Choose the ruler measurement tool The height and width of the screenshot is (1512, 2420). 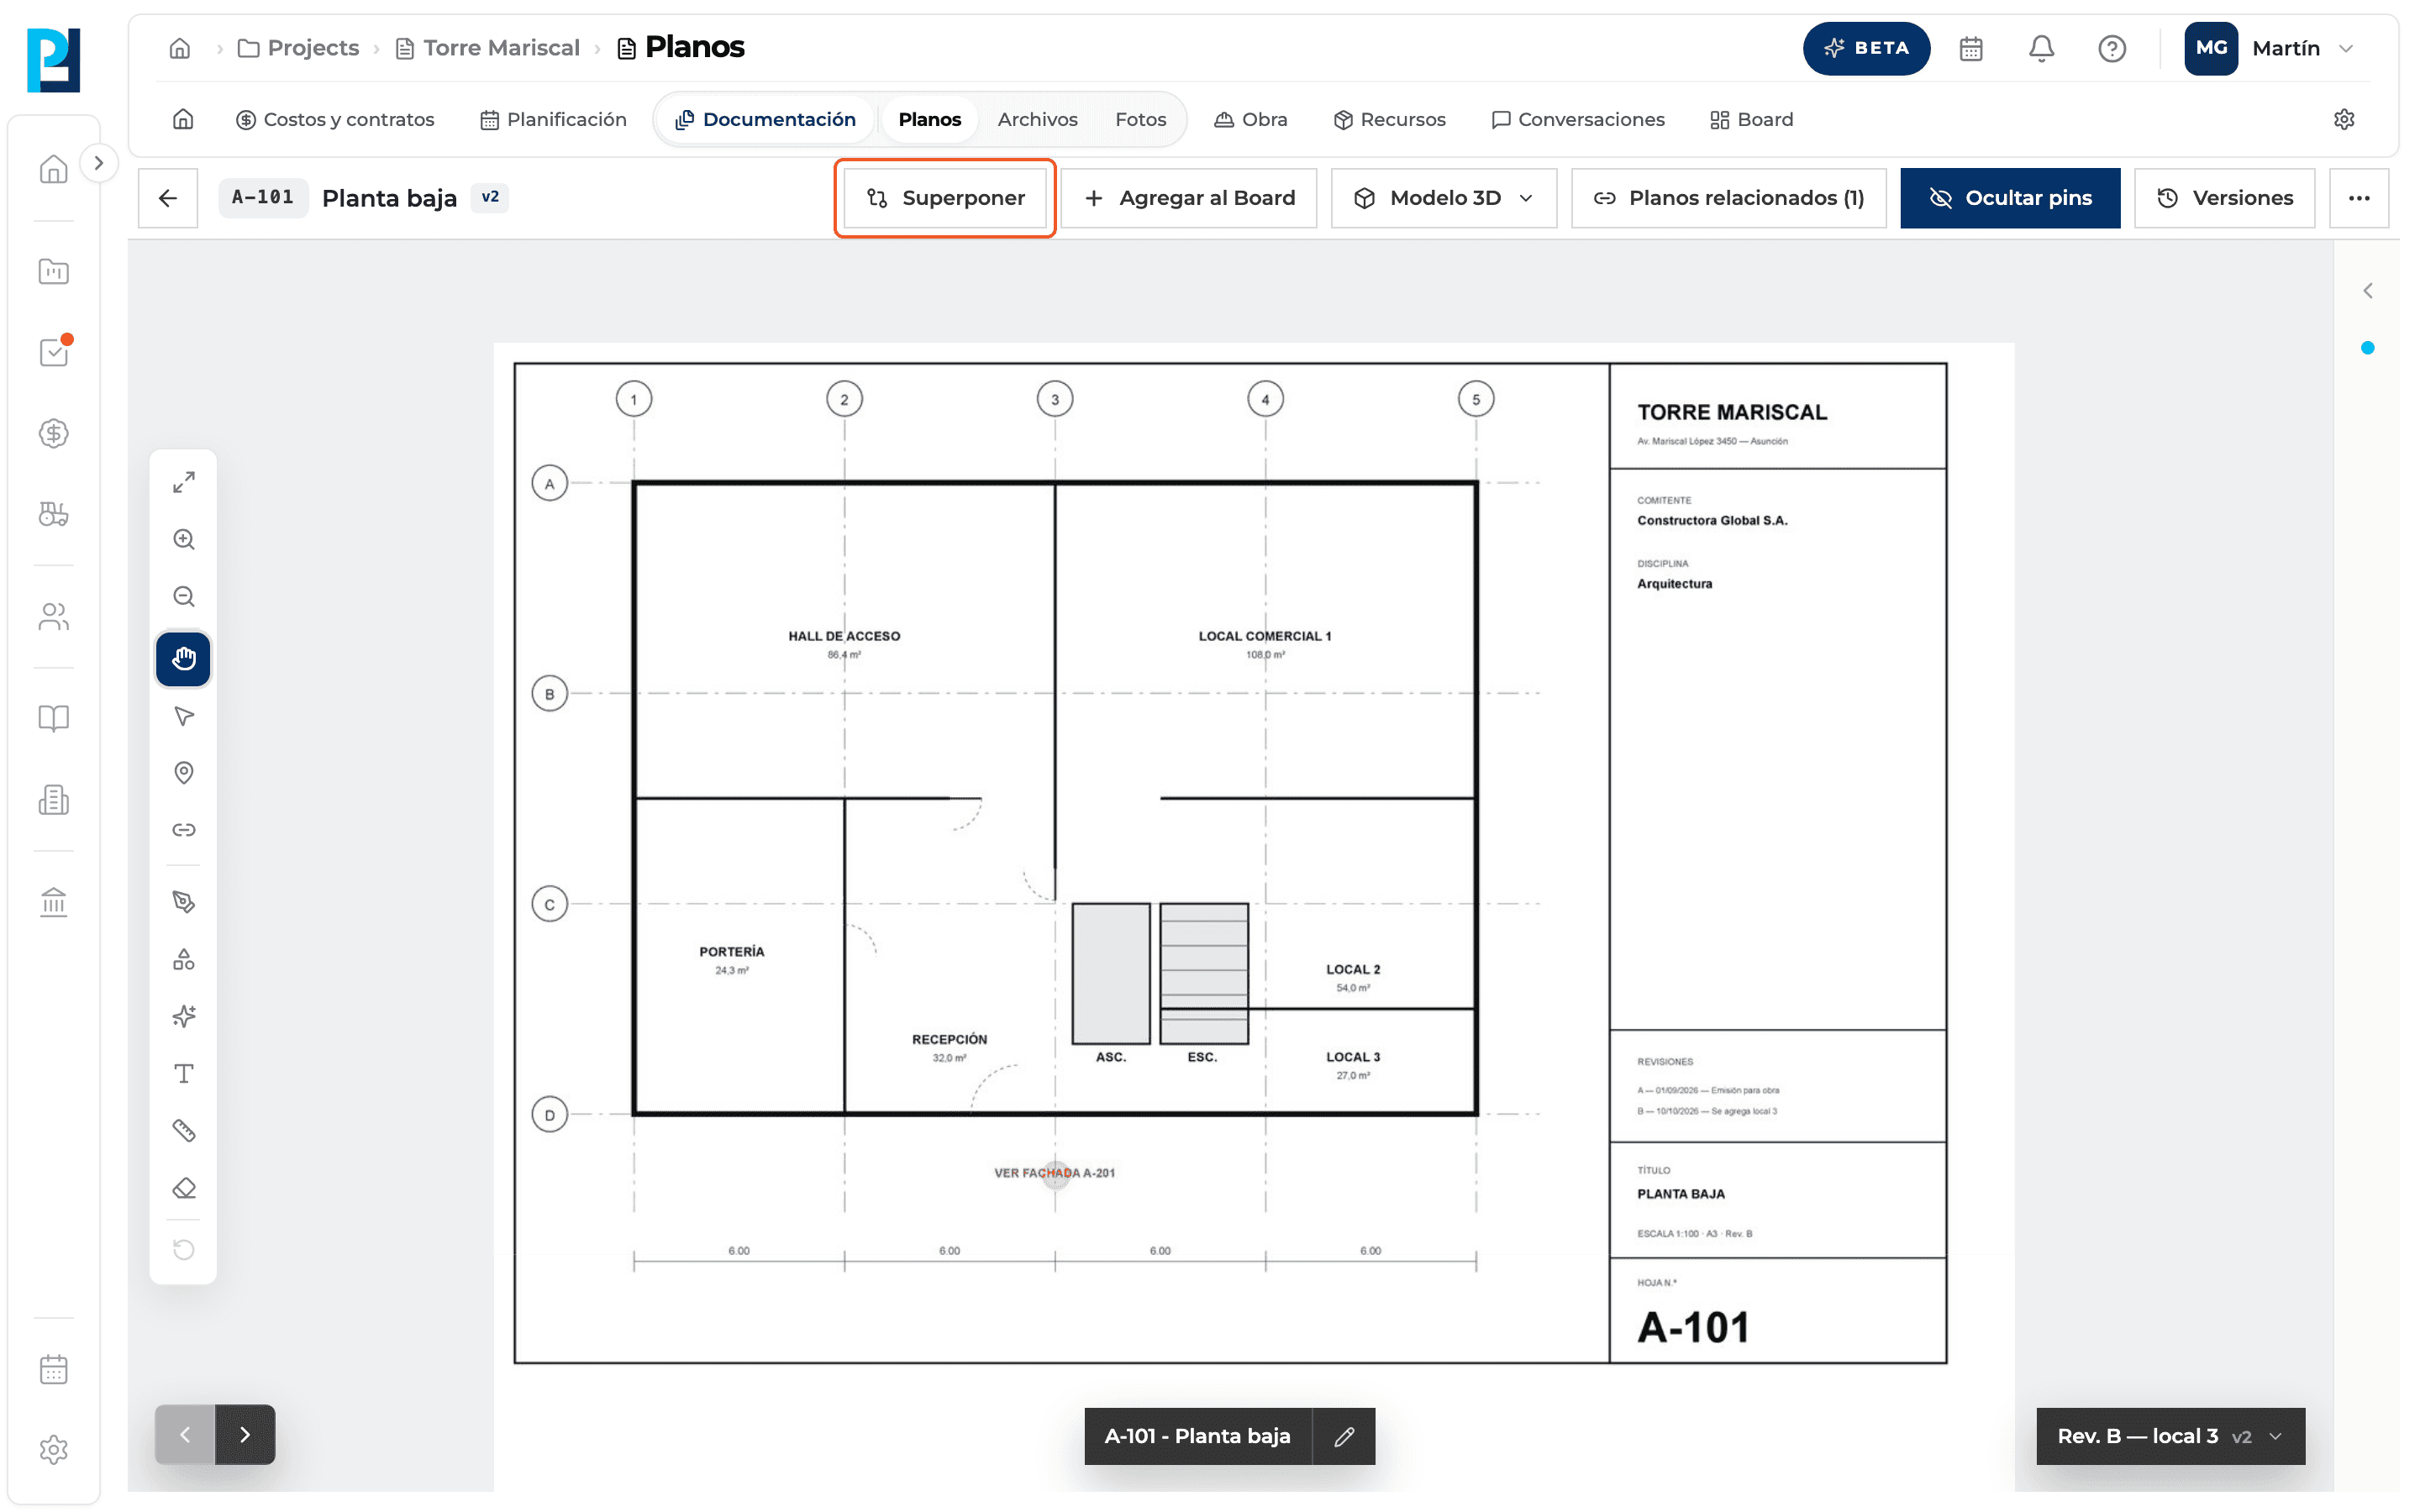pyautogui.click(x=184, y=1130)
